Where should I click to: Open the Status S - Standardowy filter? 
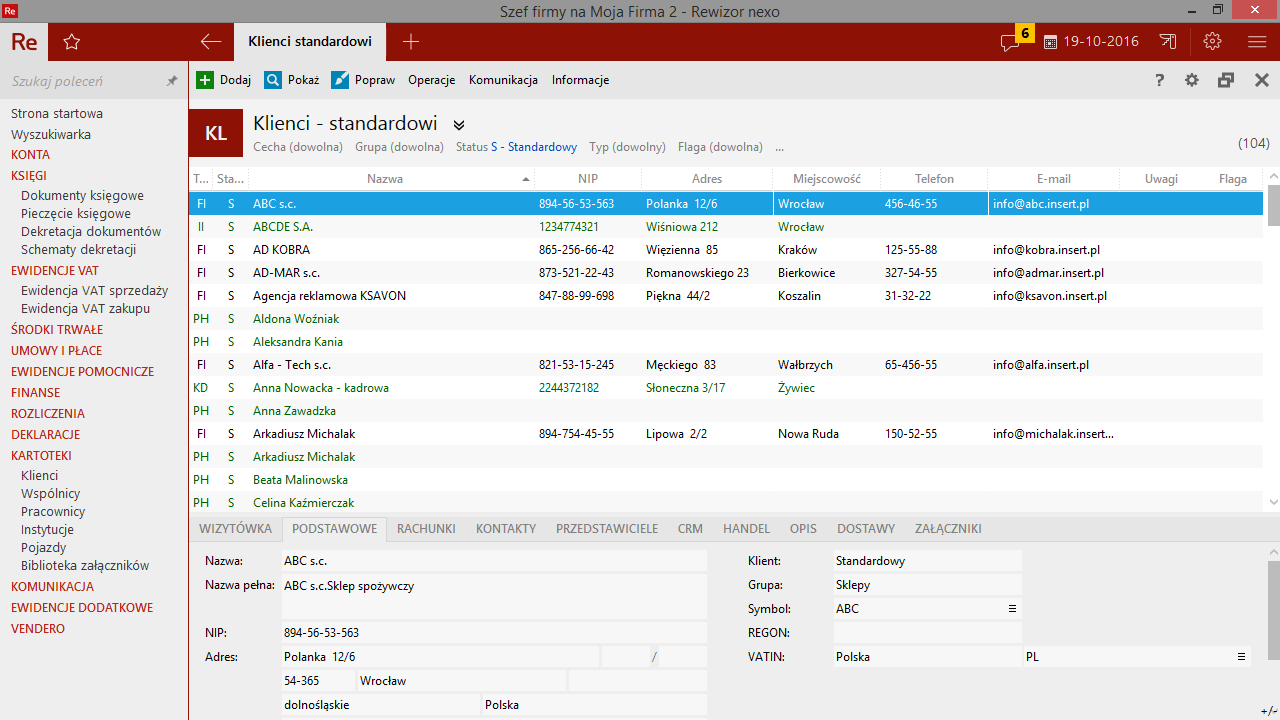click(516, 147)
